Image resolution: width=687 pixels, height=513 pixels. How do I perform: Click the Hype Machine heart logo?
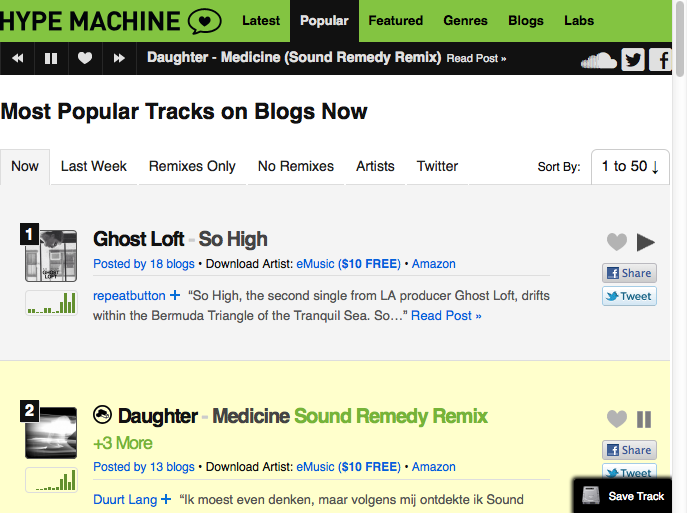(205, 20)
